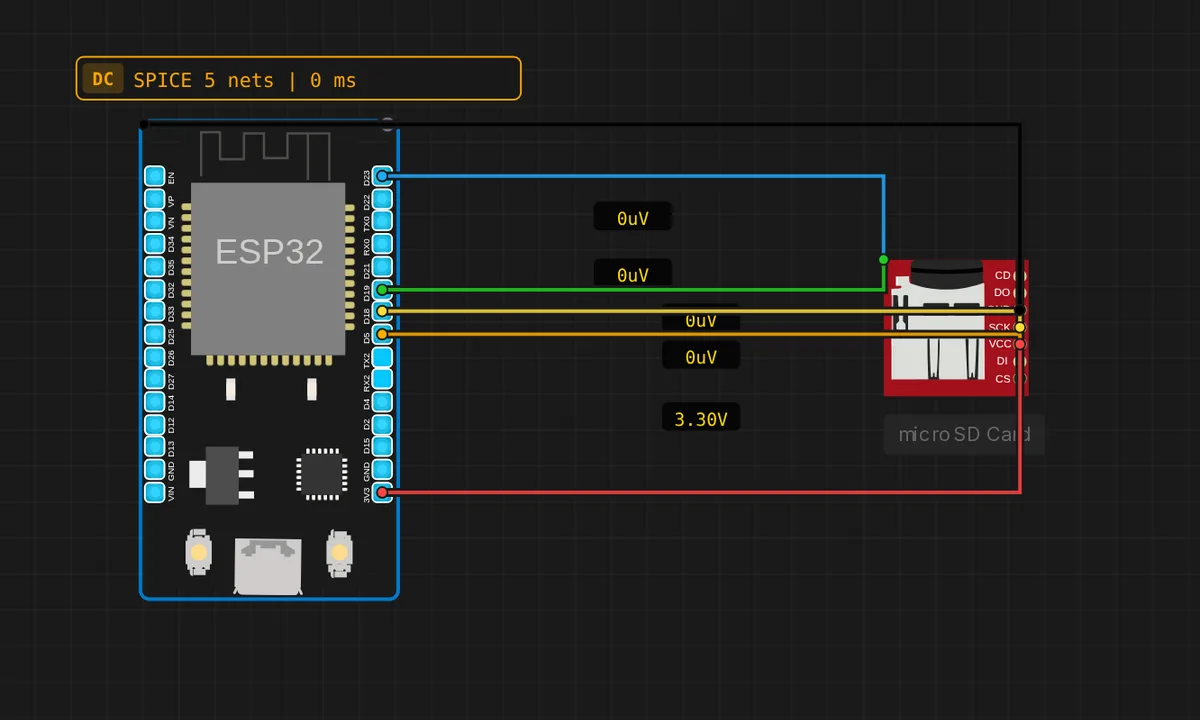This screenshot has width=1200, height=720.
Task: Select the D12 pin on the ESP32
Action: pyautogui.click(x=154, y=425)
